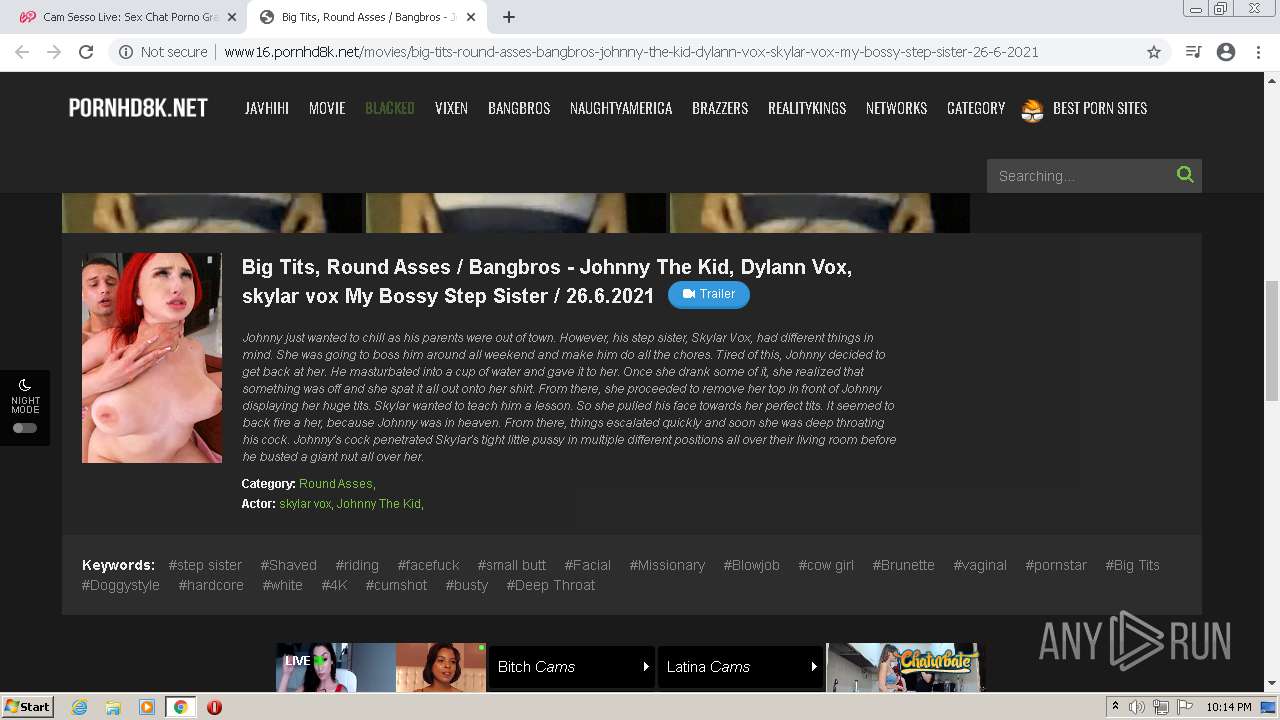Open the network tray icon

tap(1161, 707)
